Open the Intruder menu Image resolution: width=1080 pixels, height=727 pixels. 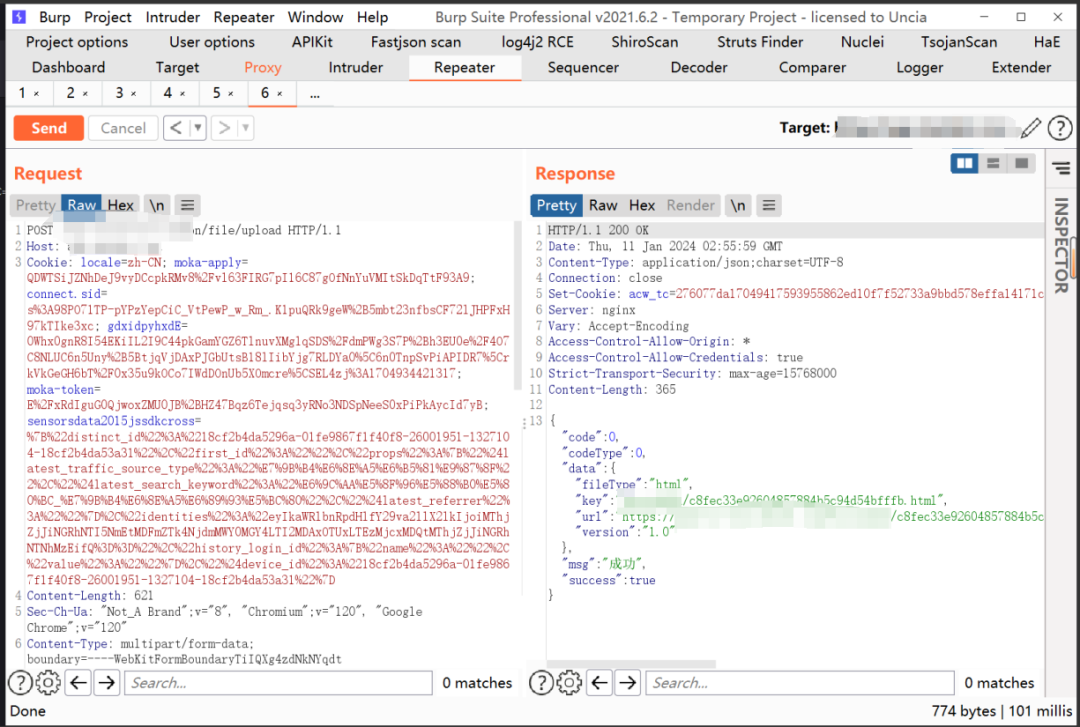(x=172, y=17)
